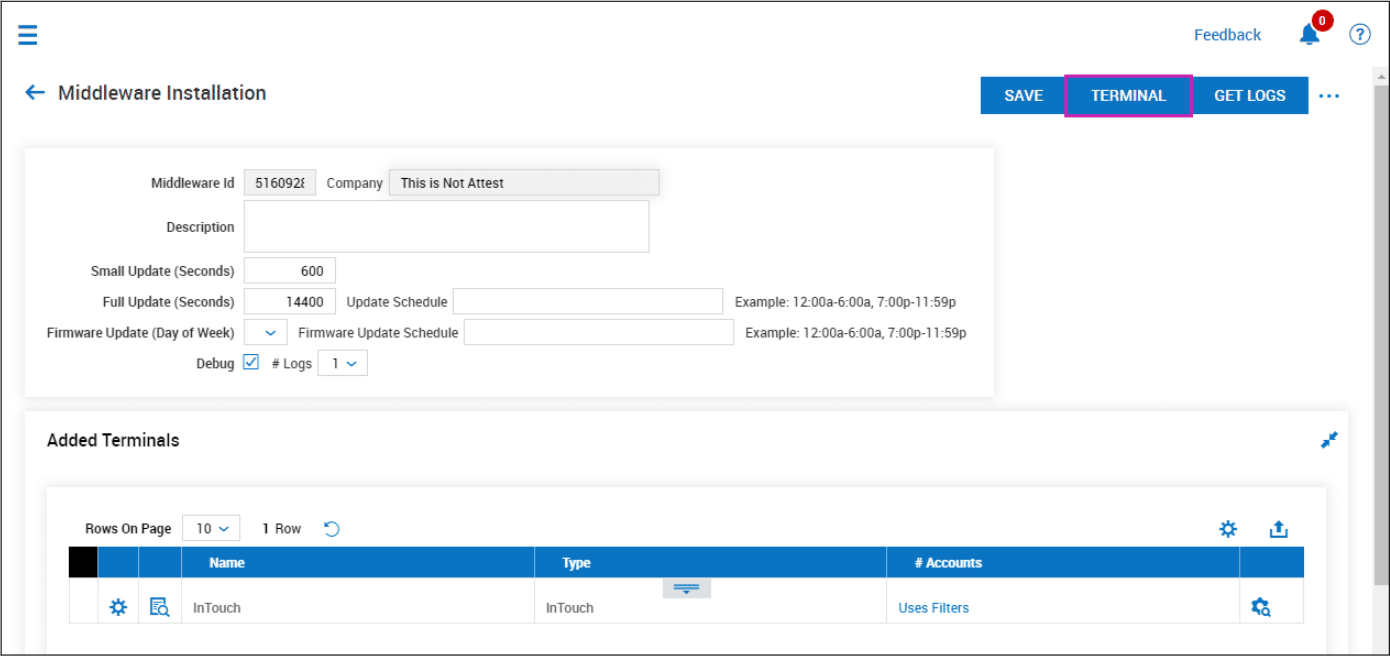The image size is (1390, 656).
Task: View InTouch row details icon
Action: [x=159, y=607]
